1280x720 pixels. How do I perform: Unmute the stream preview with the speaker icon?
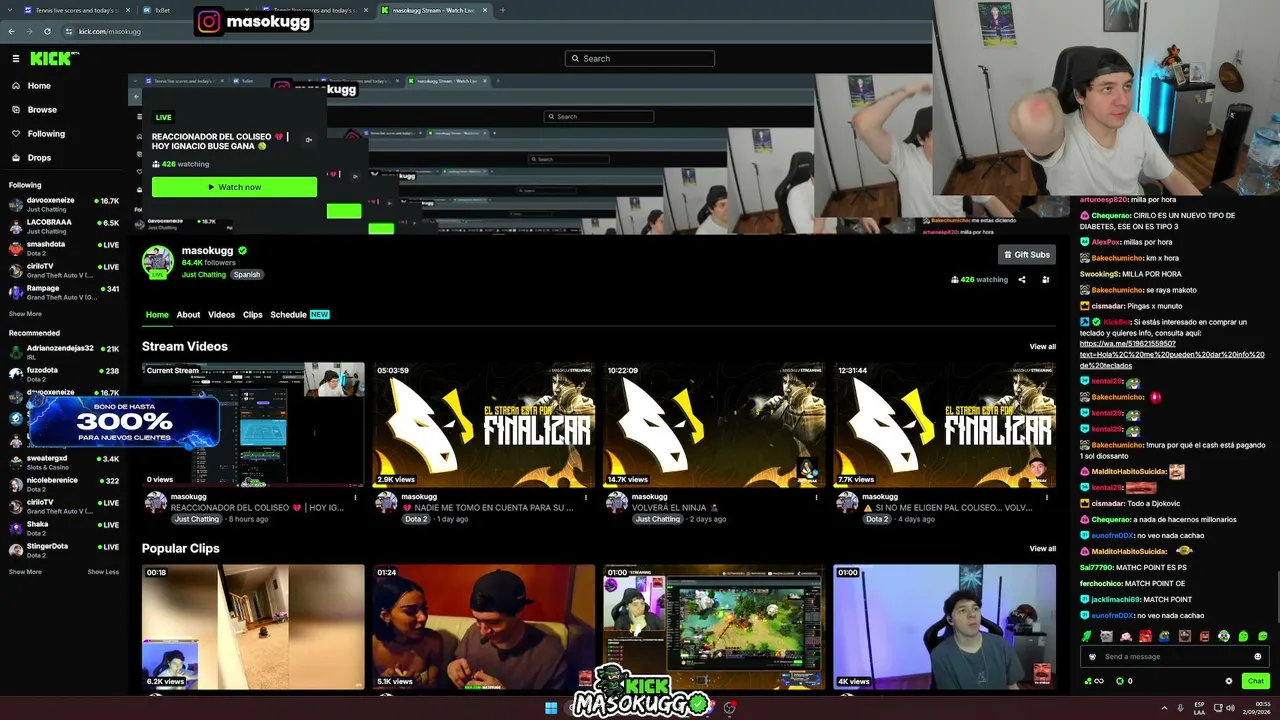309,140
